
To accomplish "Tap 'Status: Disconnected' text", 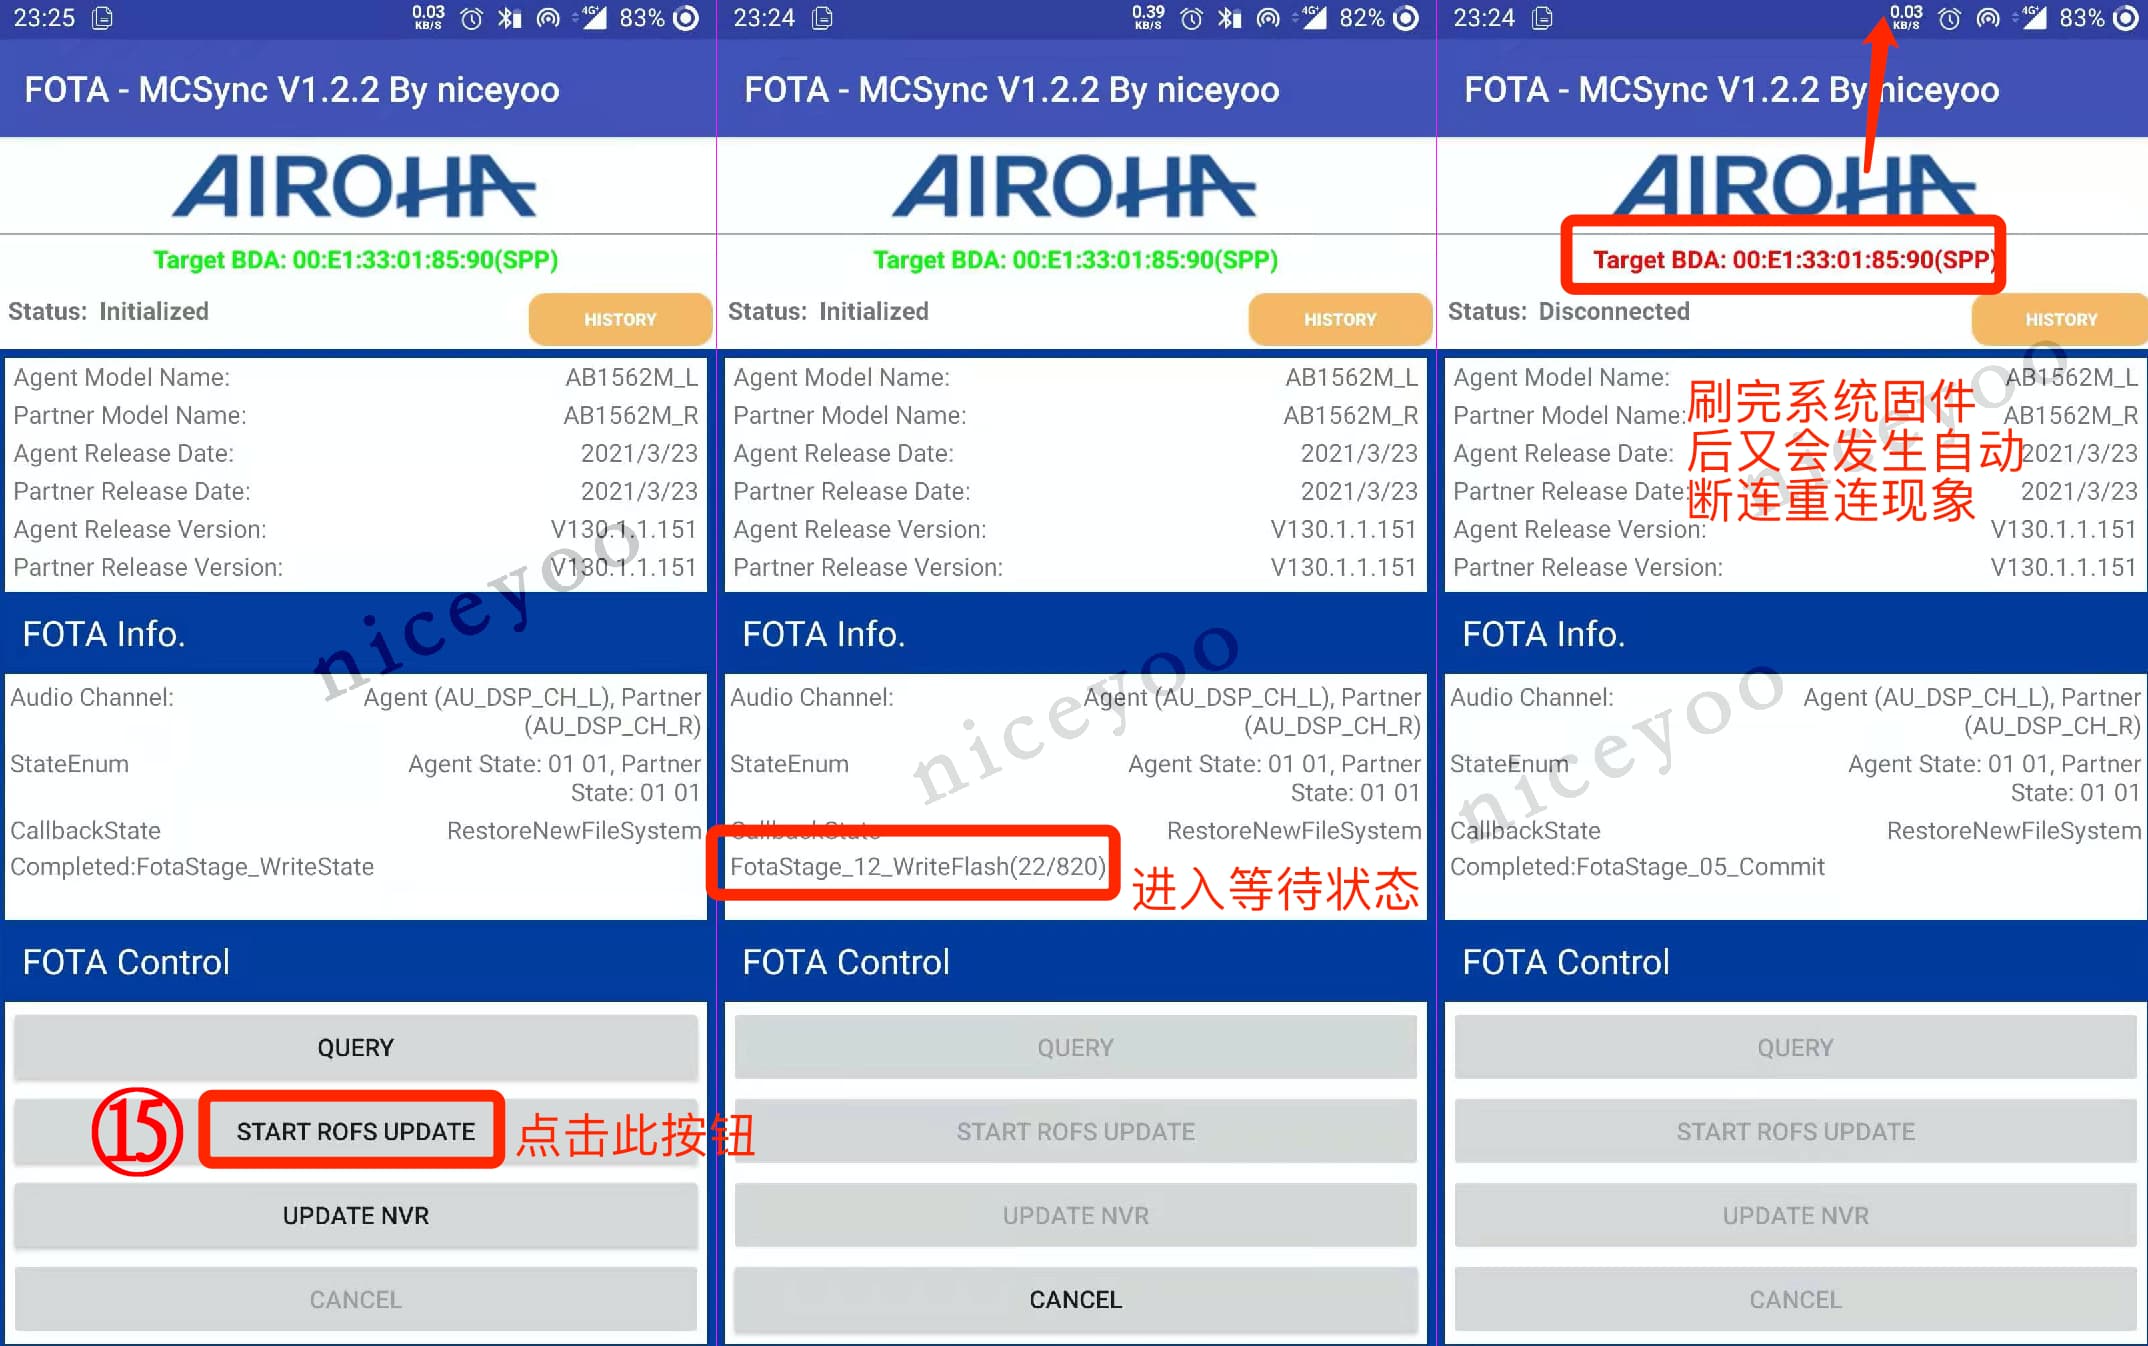I will (x=1568, y=311).
